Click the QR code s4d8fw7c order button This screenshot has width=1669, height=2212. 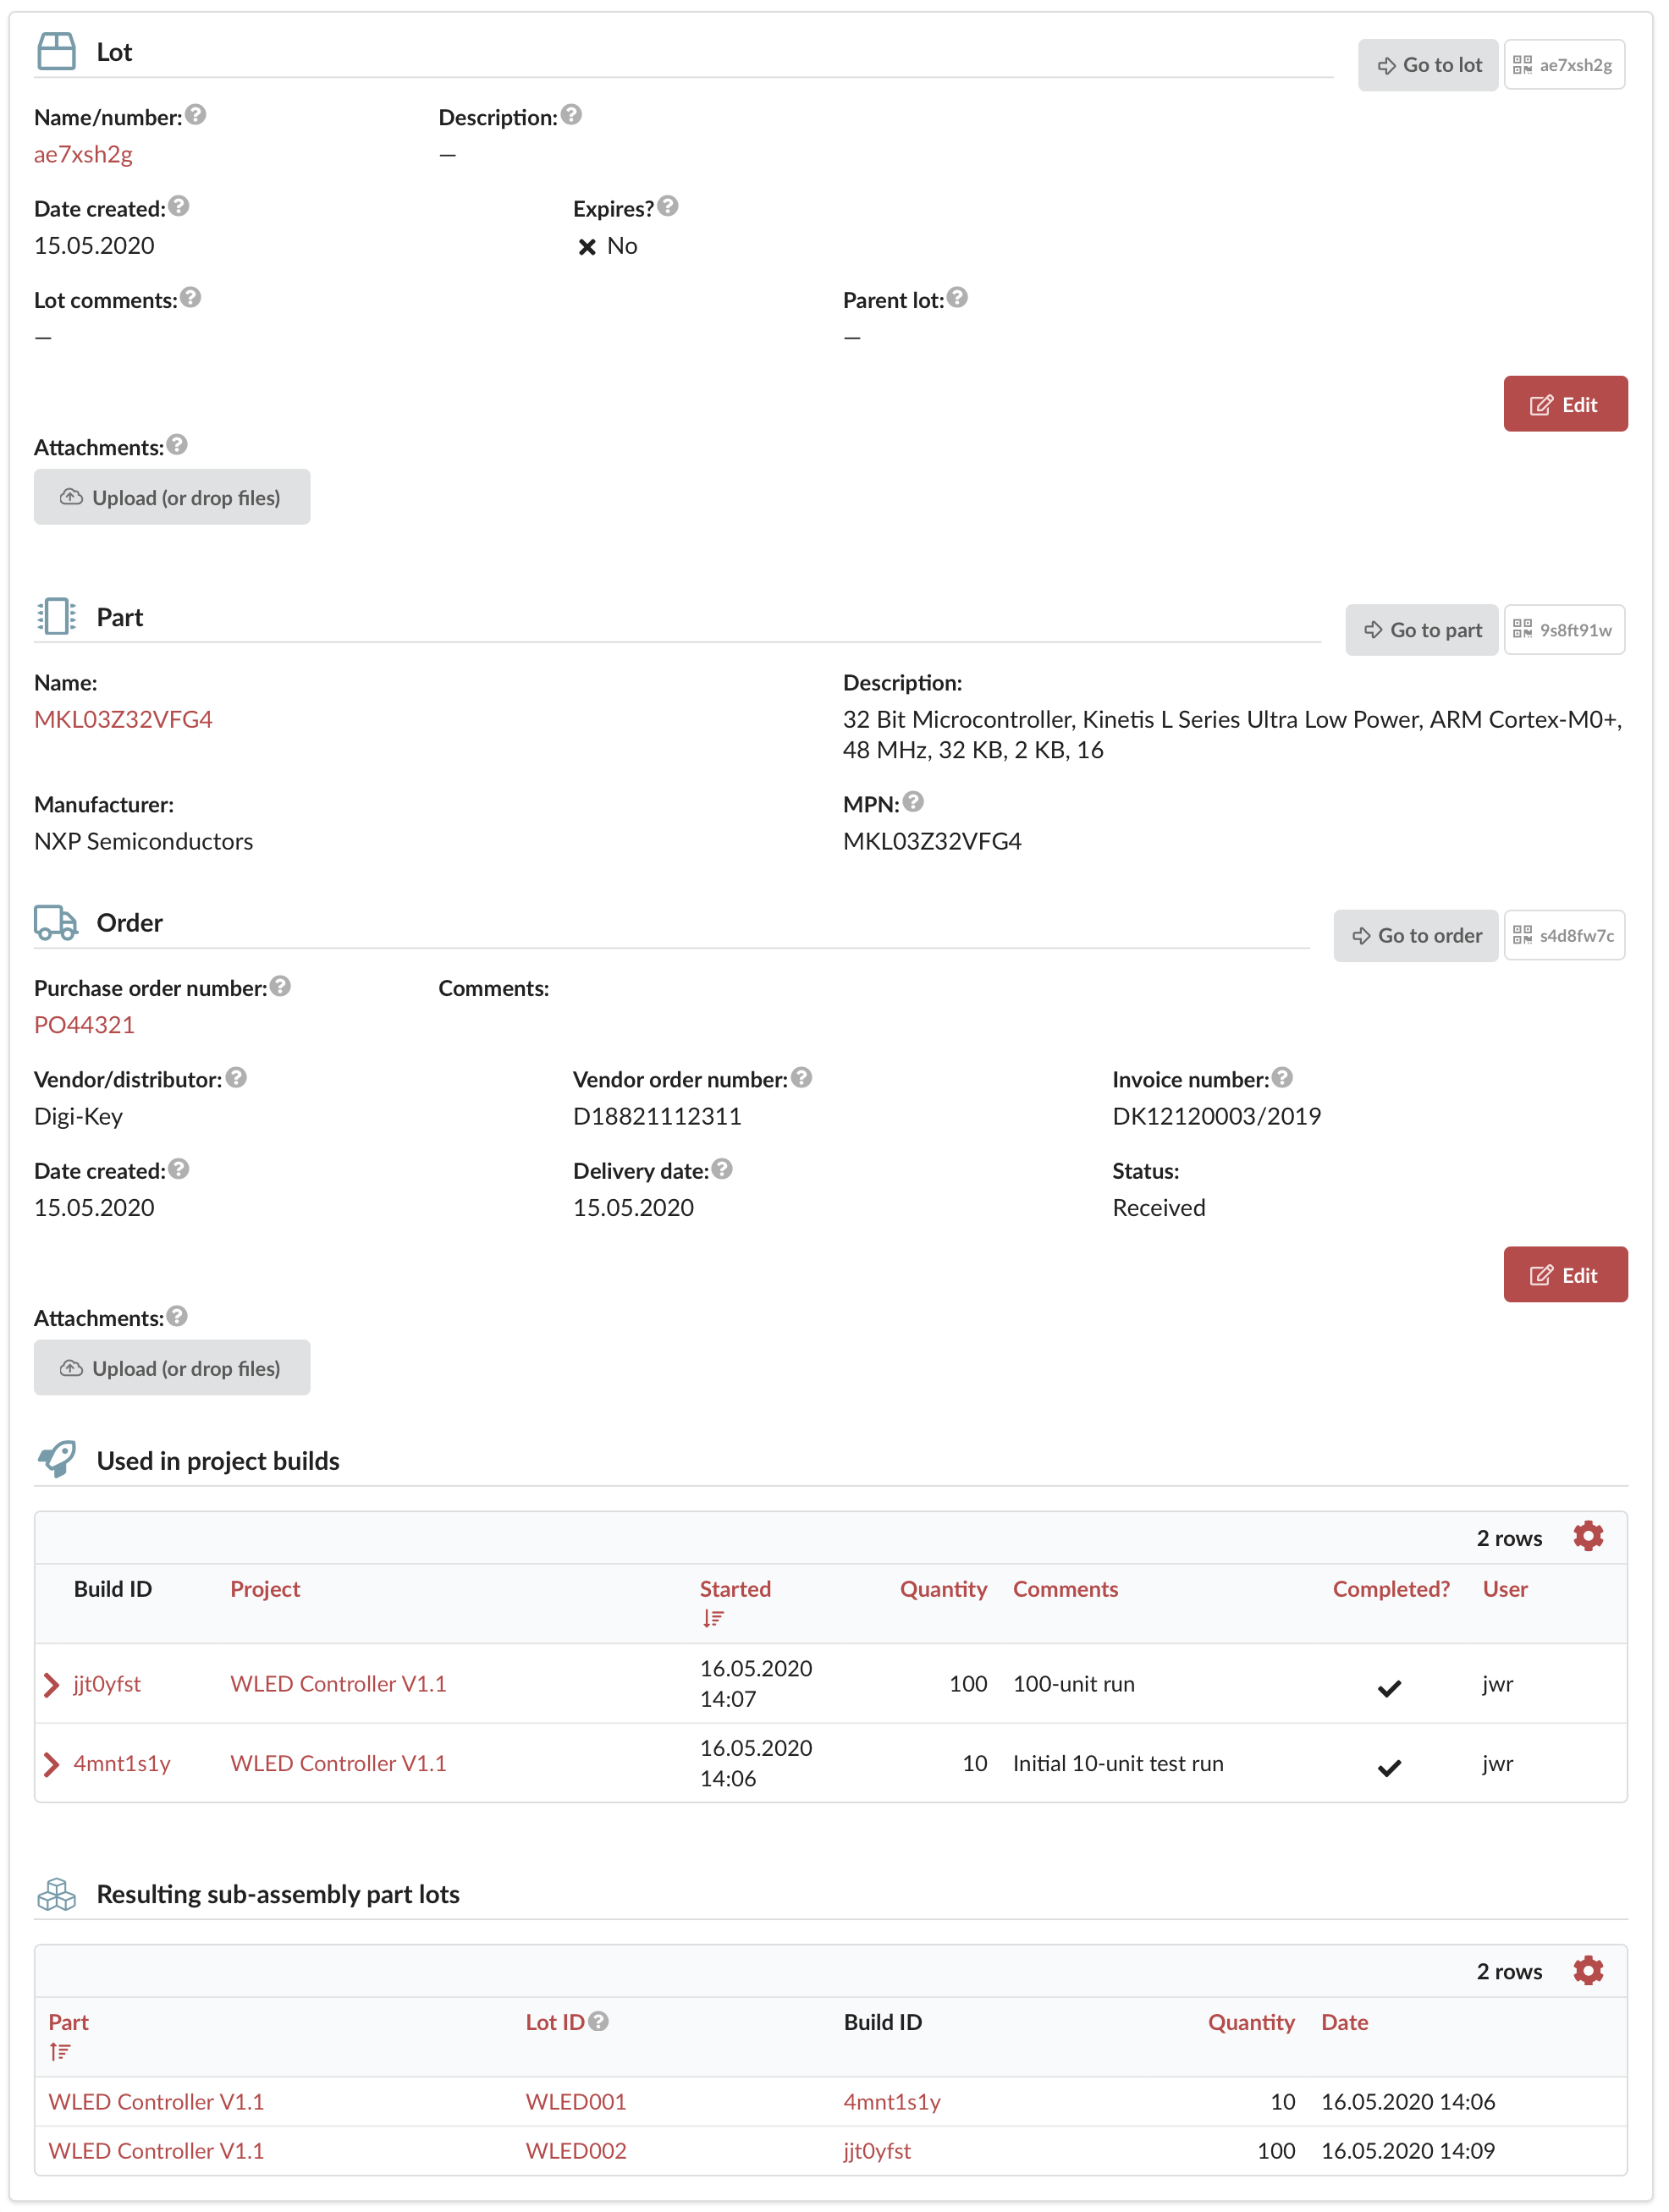pyautogui.click(x=1563, y=936)
